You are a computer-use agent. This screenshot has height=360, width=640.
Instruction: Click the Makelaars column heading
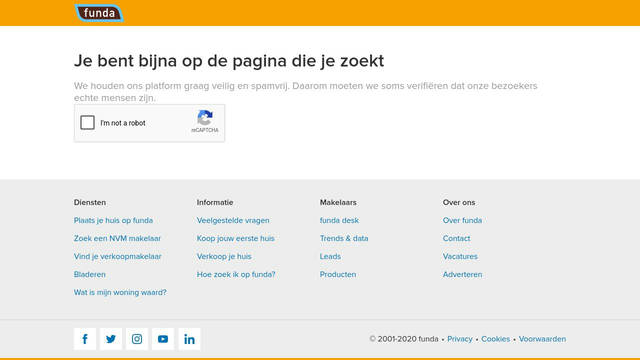pyautogui.click(x=338, y=202)
